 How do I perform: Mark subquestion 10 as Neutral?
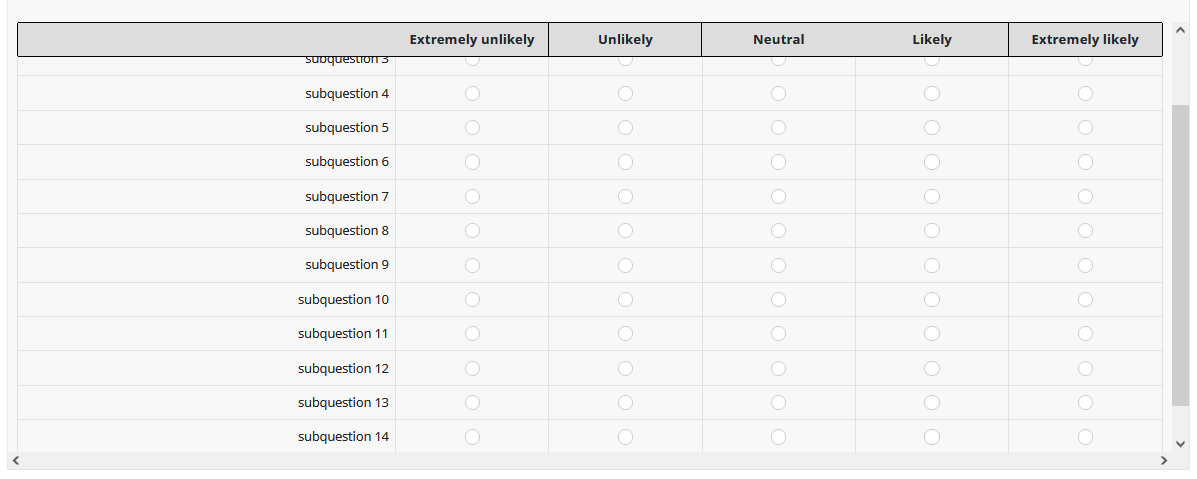pyautogui.click(x=778, y=299)
